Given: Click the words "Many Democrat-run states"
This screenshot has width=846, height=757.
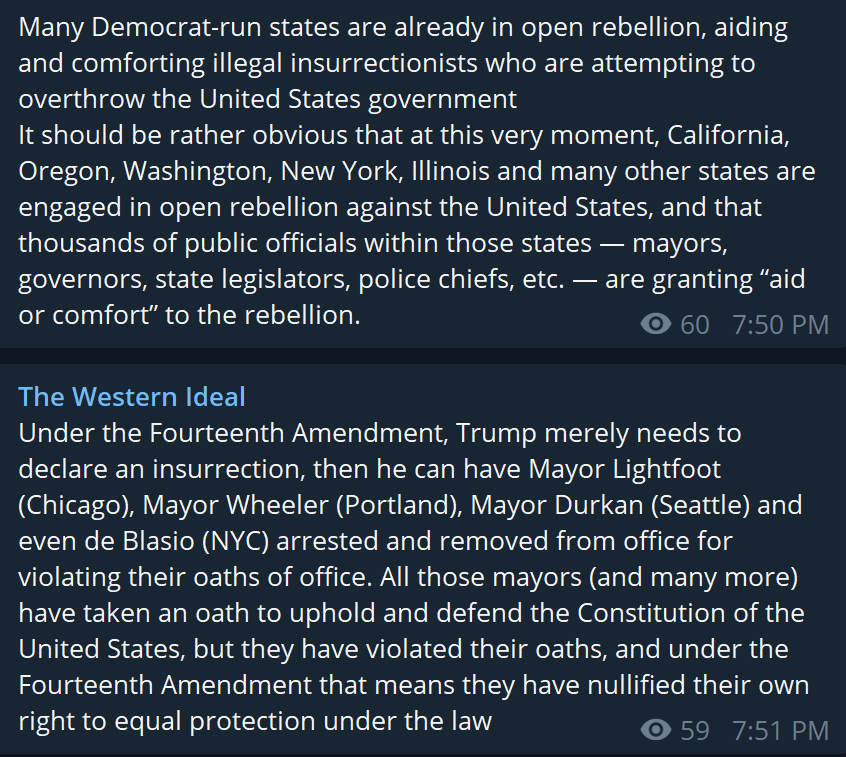Looking at the screenshot, I should pos(179,28).
